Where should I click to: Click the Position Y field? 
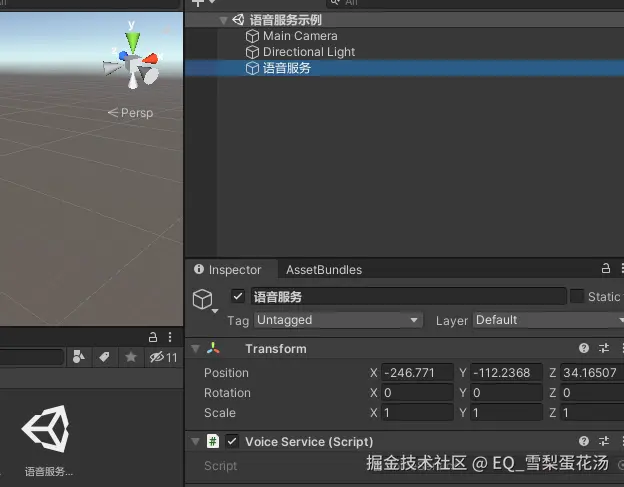506,373
